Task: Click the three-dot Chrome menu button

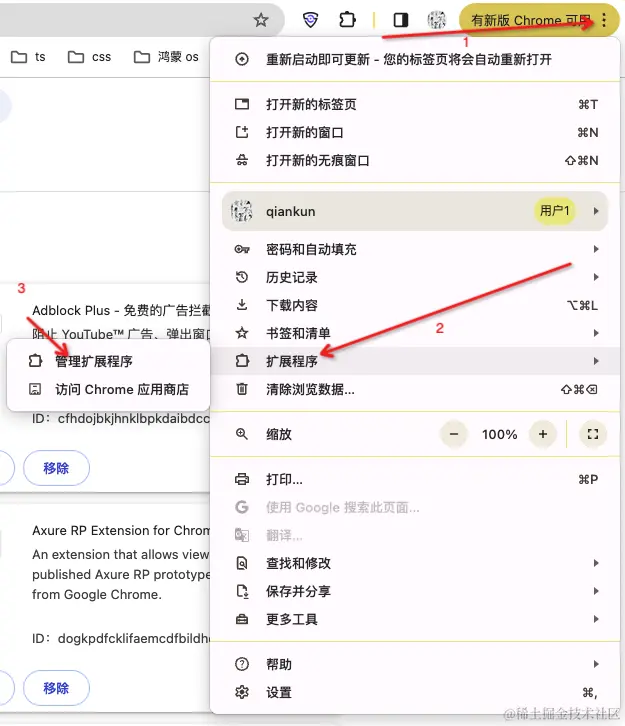Action: (x=604, y=20)
